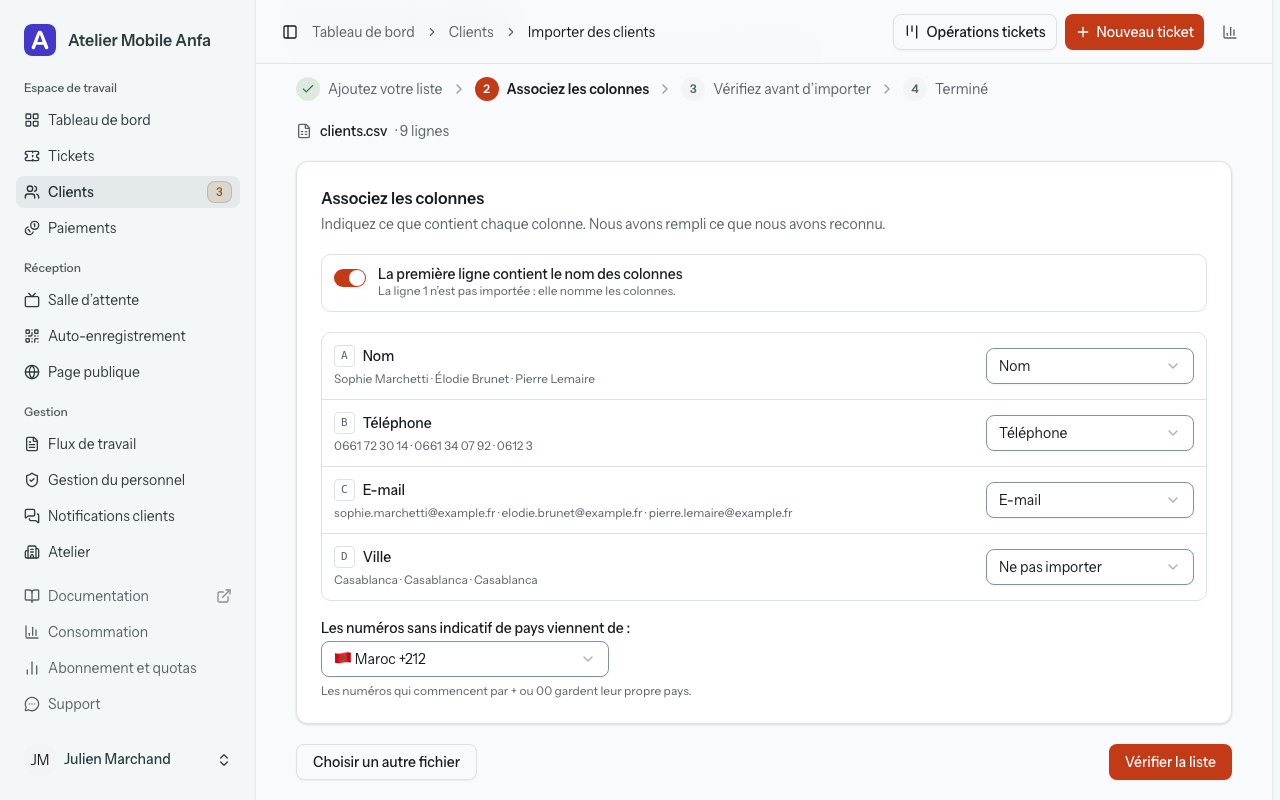Click the column letter B badge for Téléphone
This screenshot has height=800, width=1280.
(344, 423)
